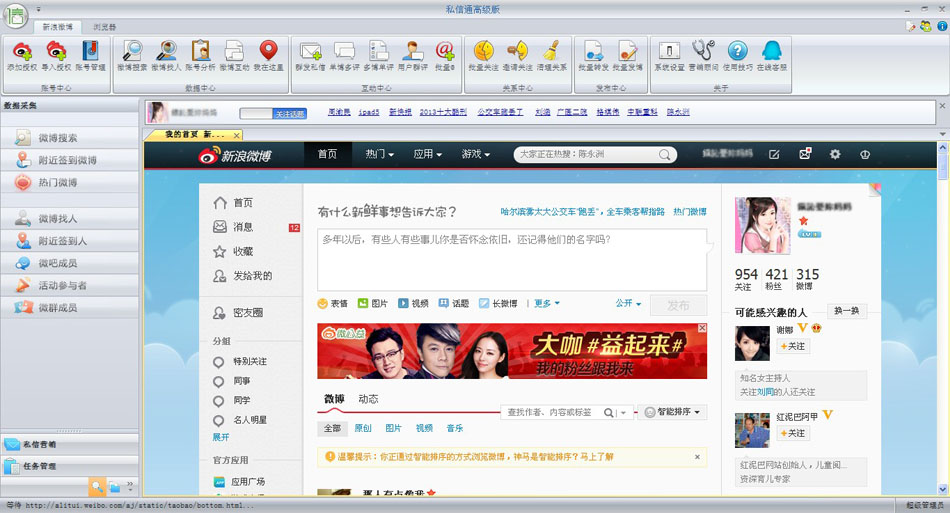Select 微群成员 in the left sidebar

(x=70, y=308)
